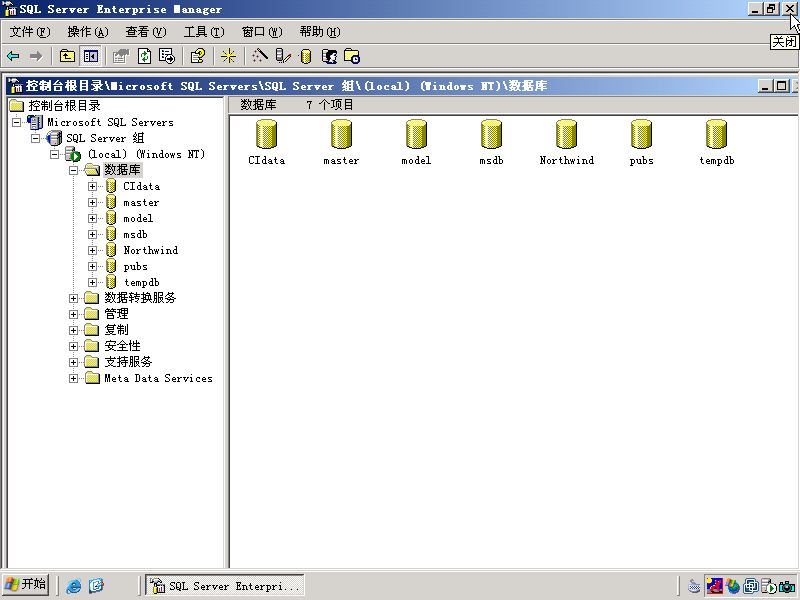Click the yellow star New toolbar icon
800x600 pixels.
[x=229, y=56]
